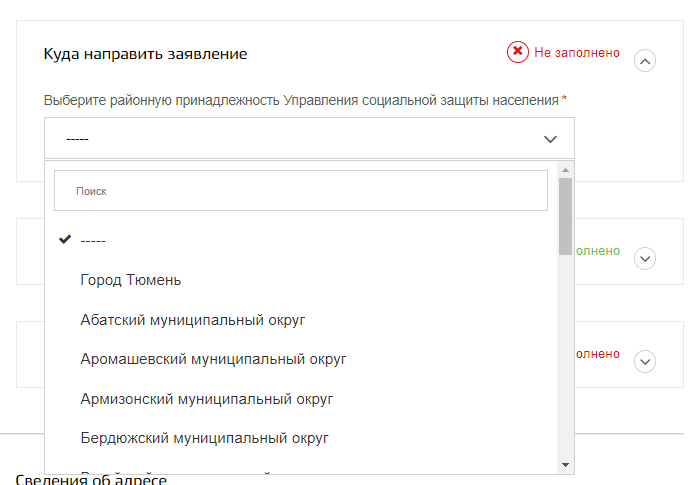Expand the section with the green status
Screen dimensions: 697x485
tap(646, 259)
